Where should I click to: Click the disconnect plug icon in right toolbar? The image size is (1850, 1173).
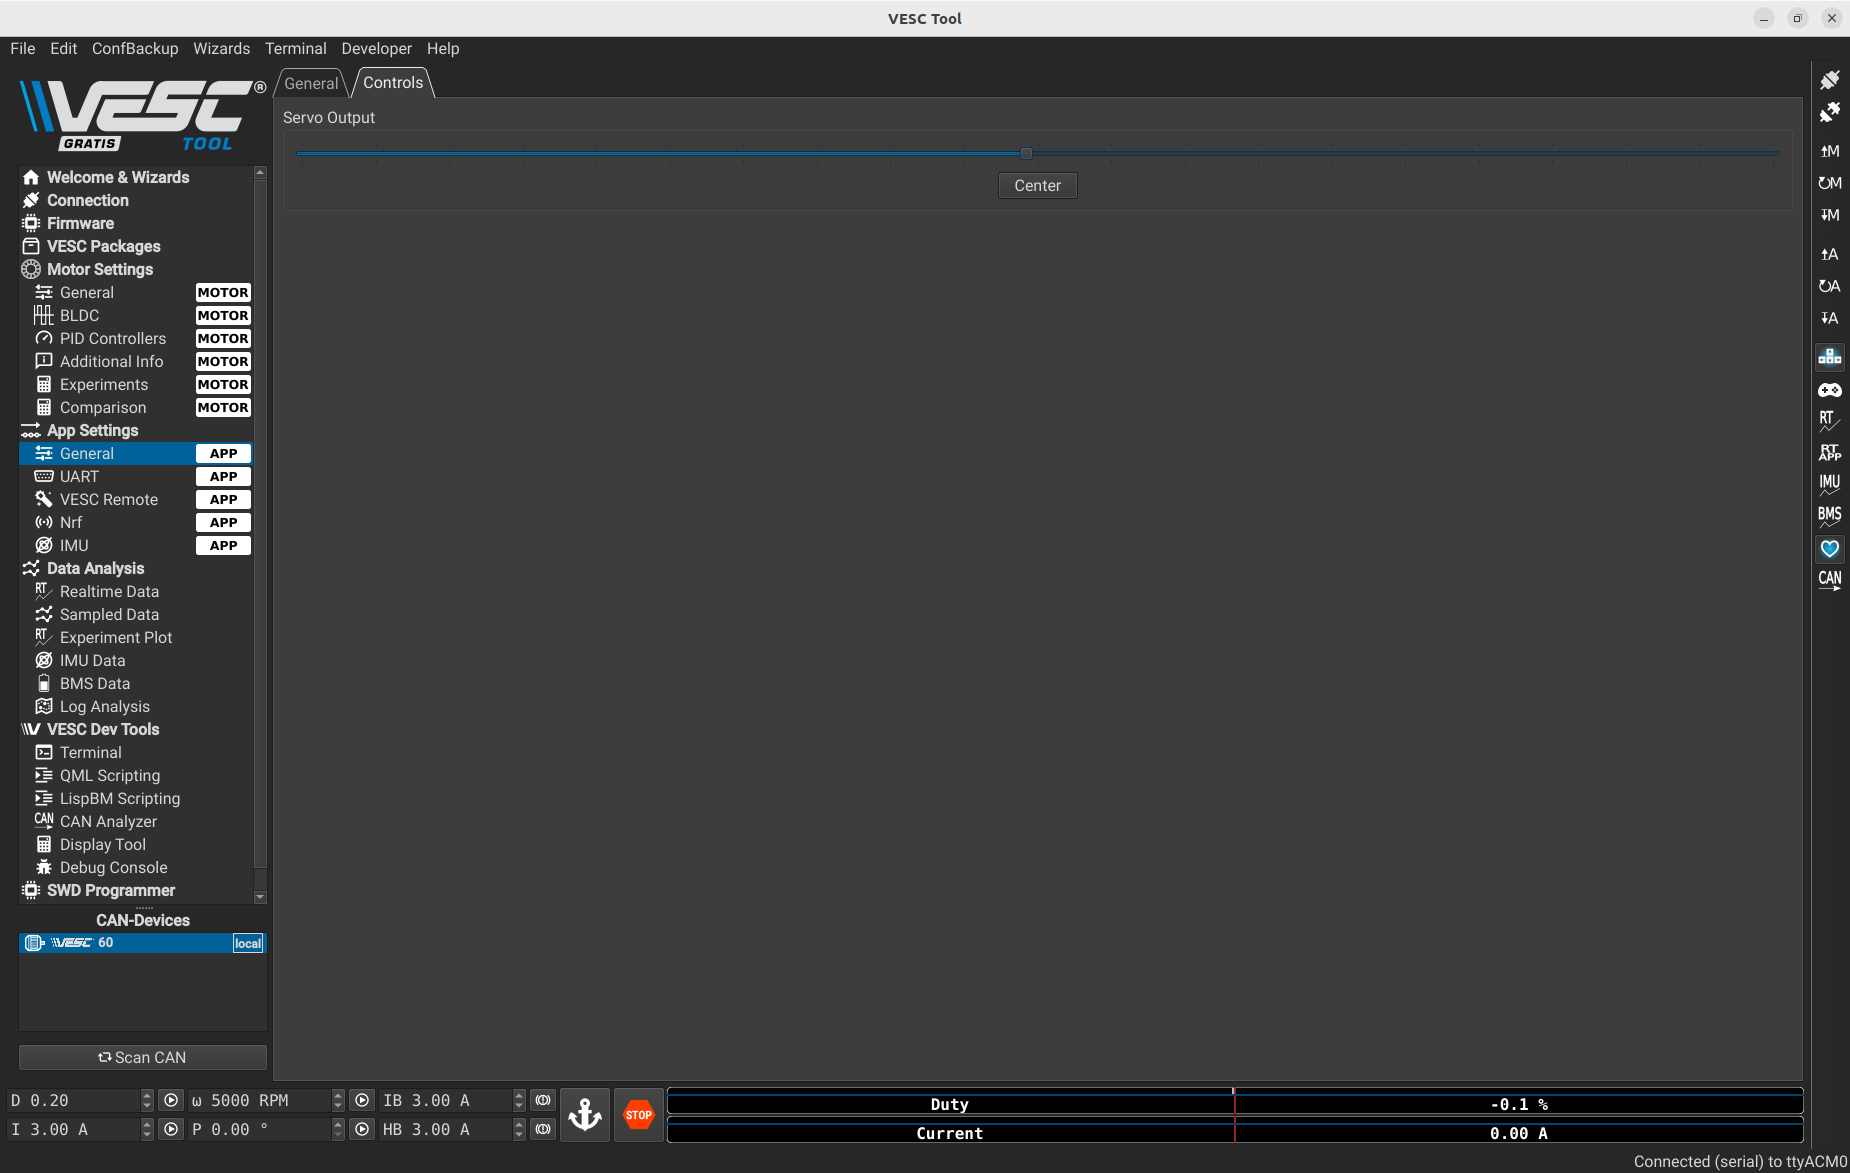coord(1829,112)
